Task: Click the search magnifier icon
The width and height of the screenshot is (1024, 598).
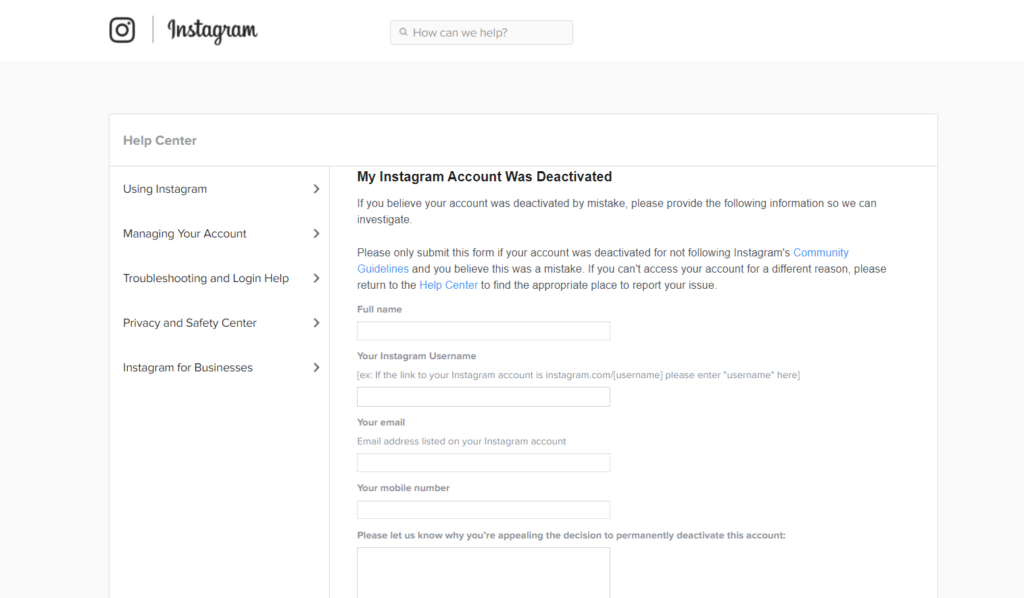Action: [404, 32]
